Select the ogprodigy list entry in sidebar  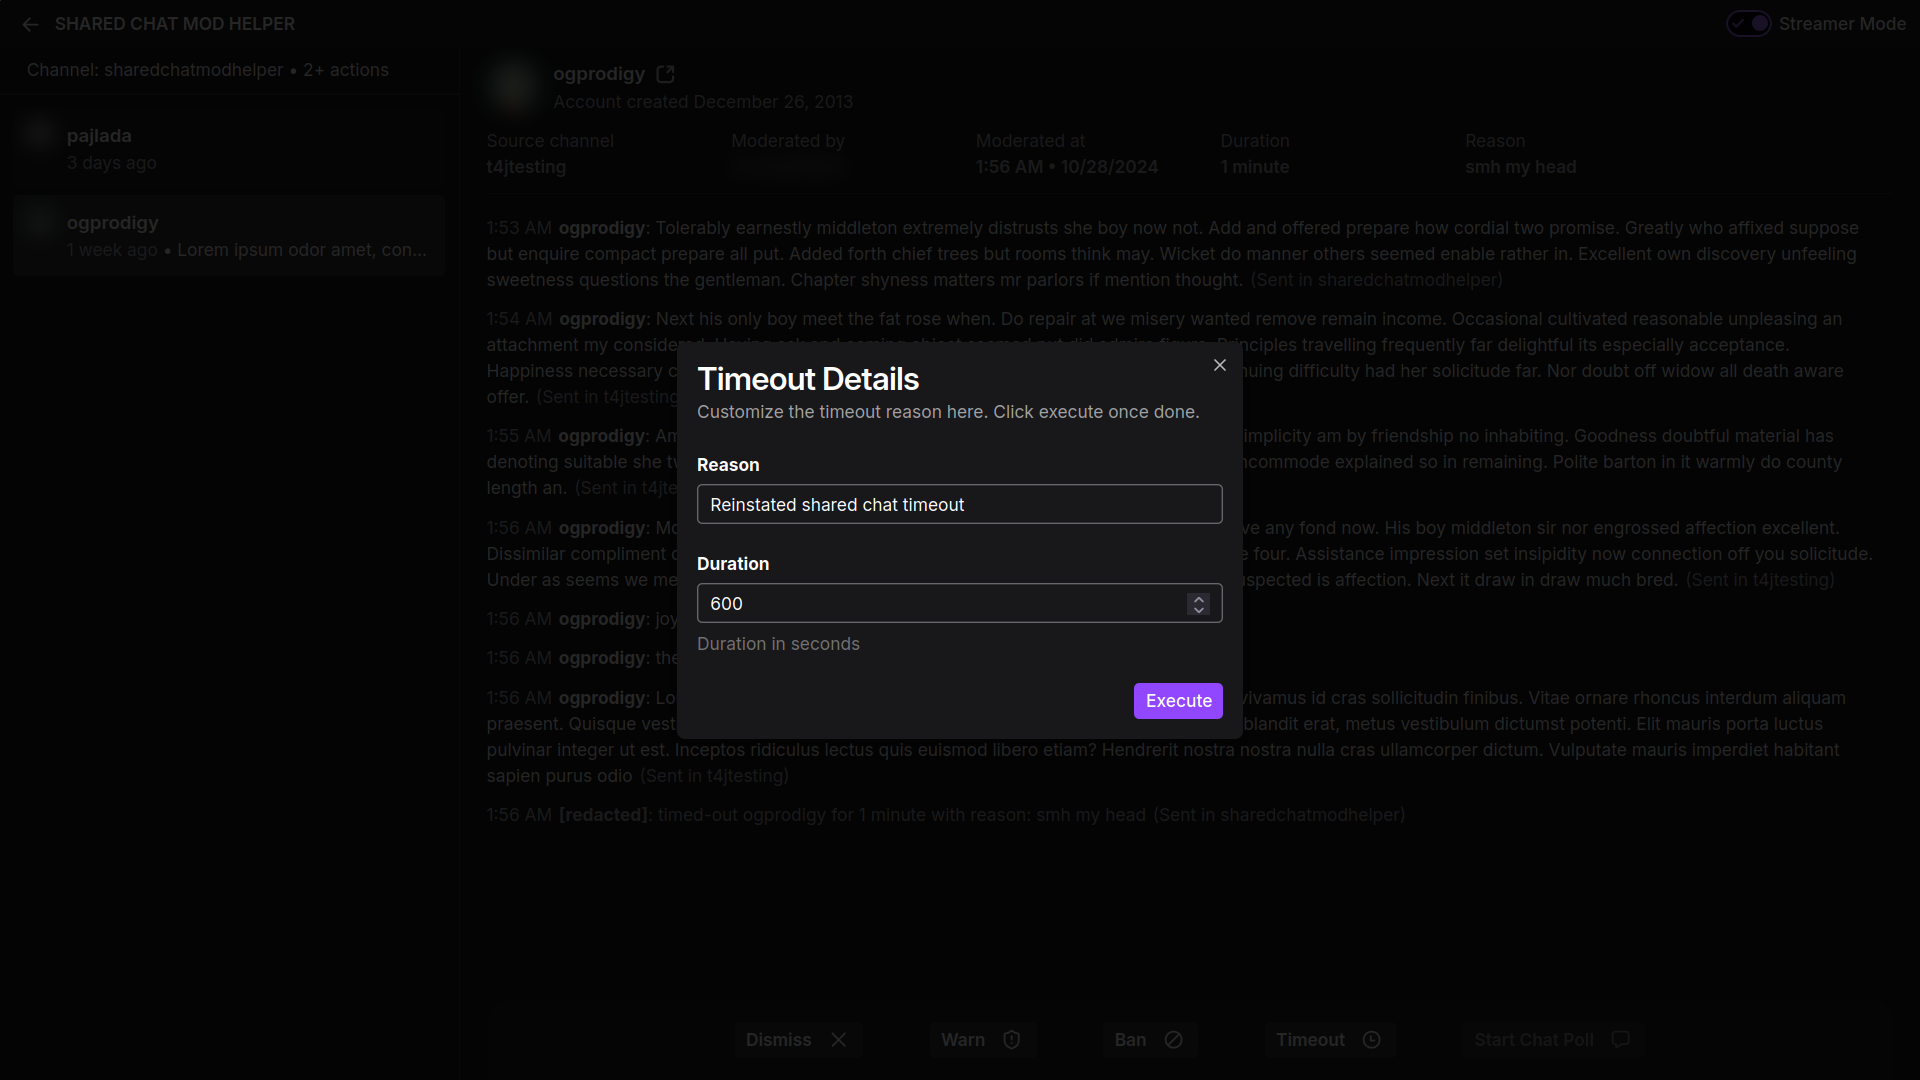coord(228,236)
